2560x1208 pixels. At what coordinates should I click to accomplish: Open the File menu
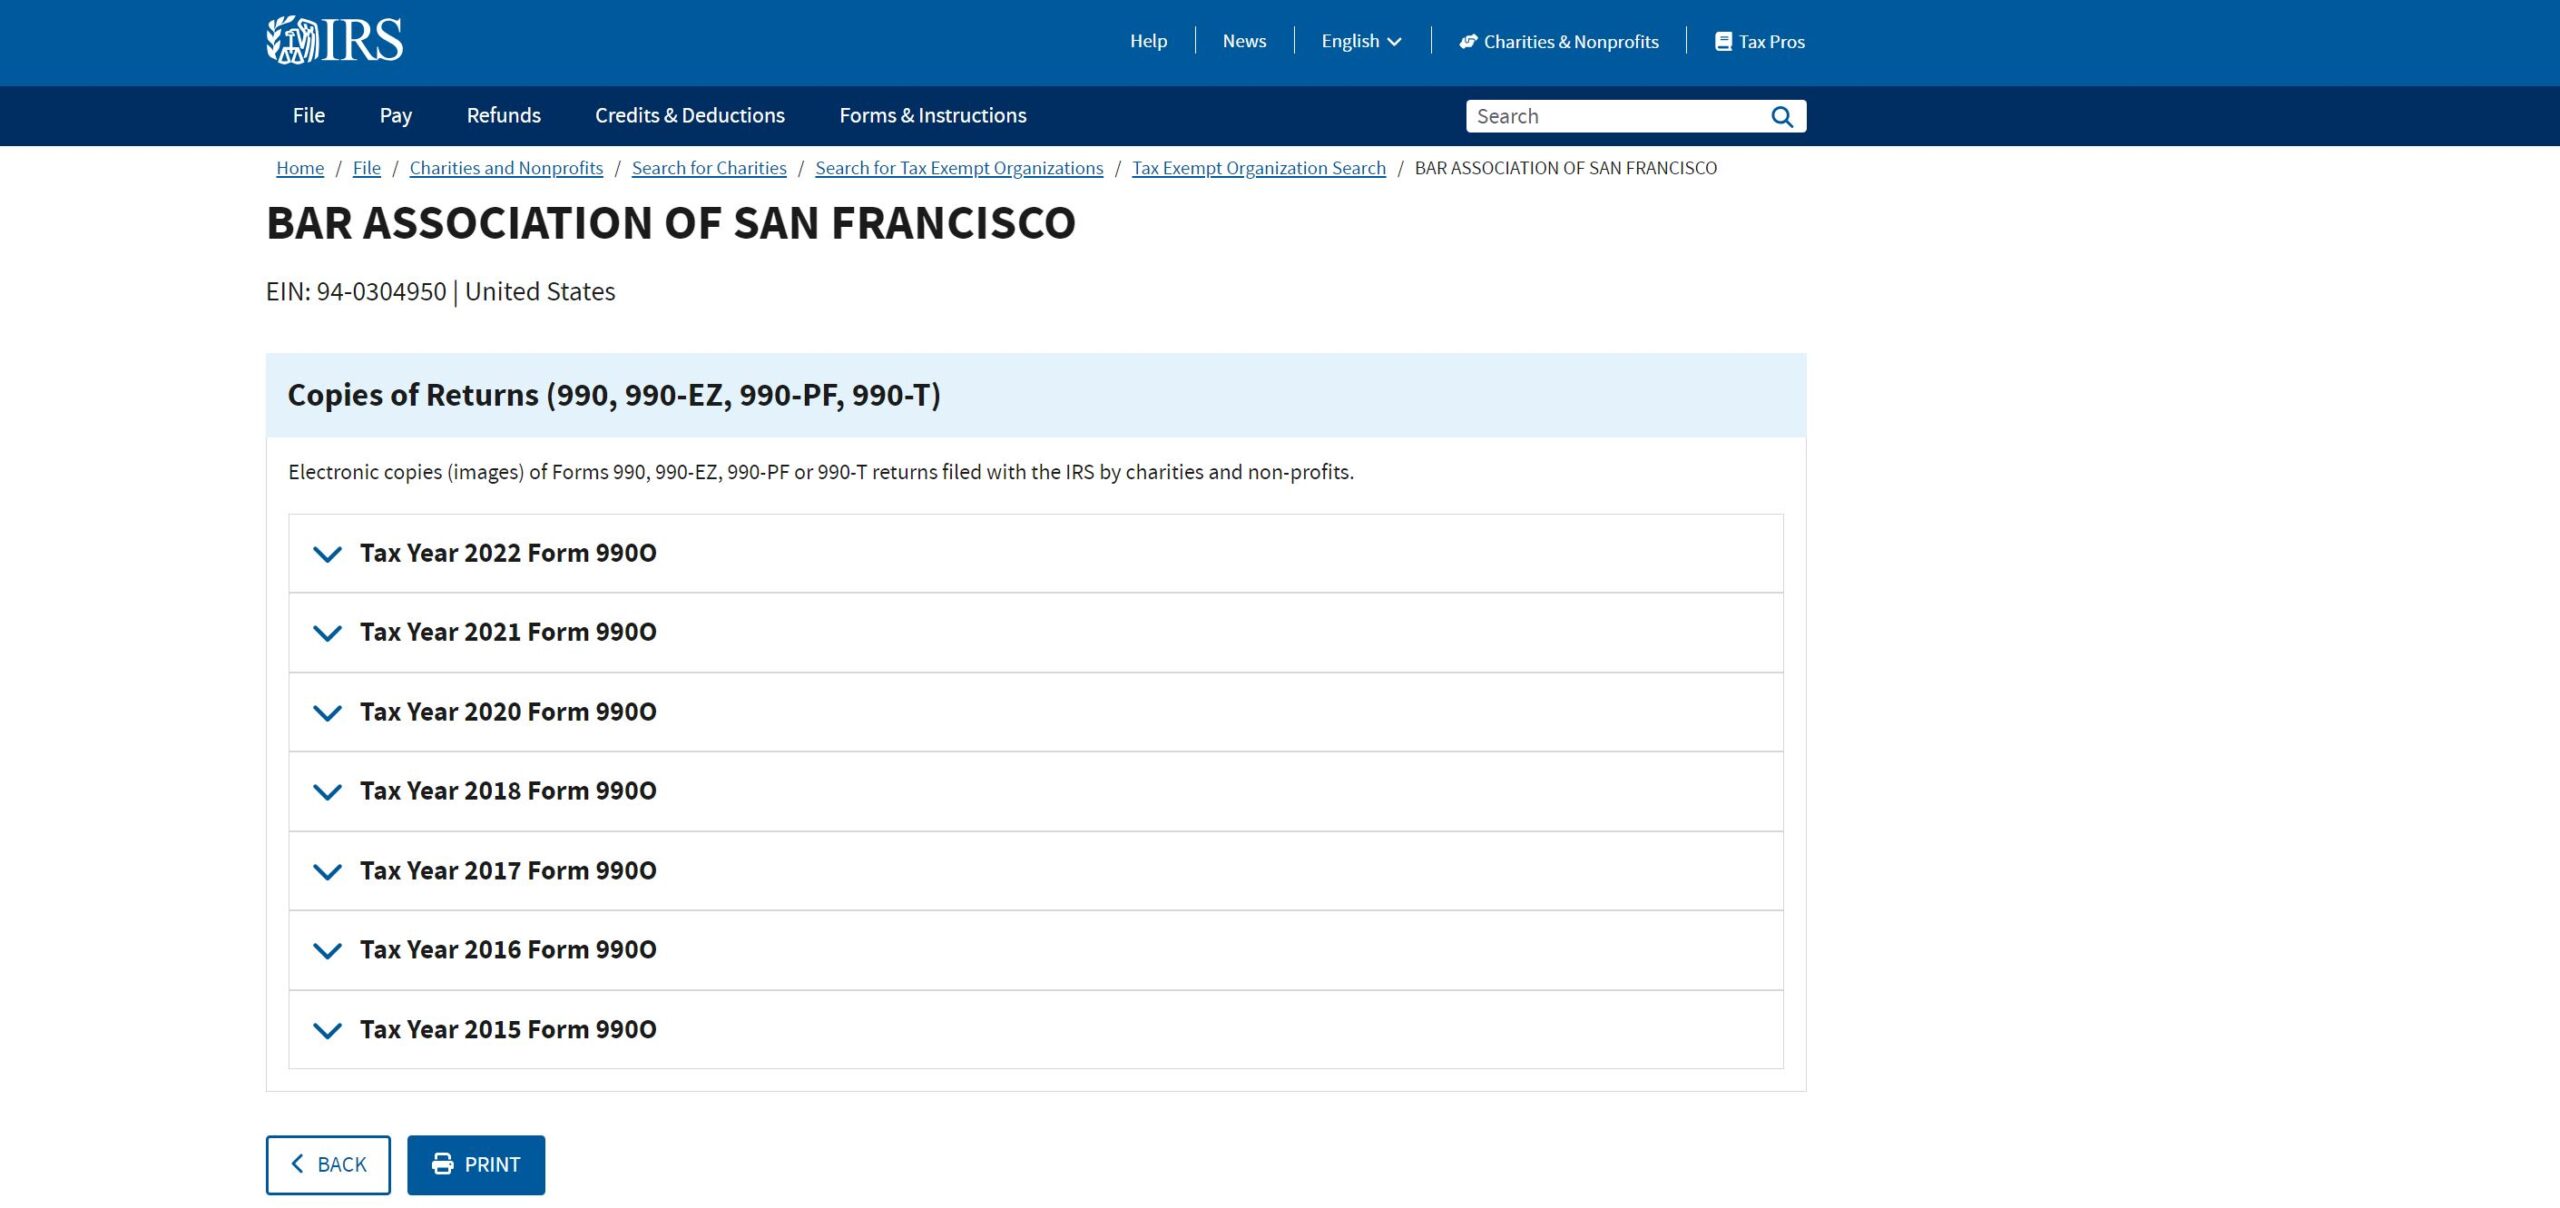coord(308,115)
